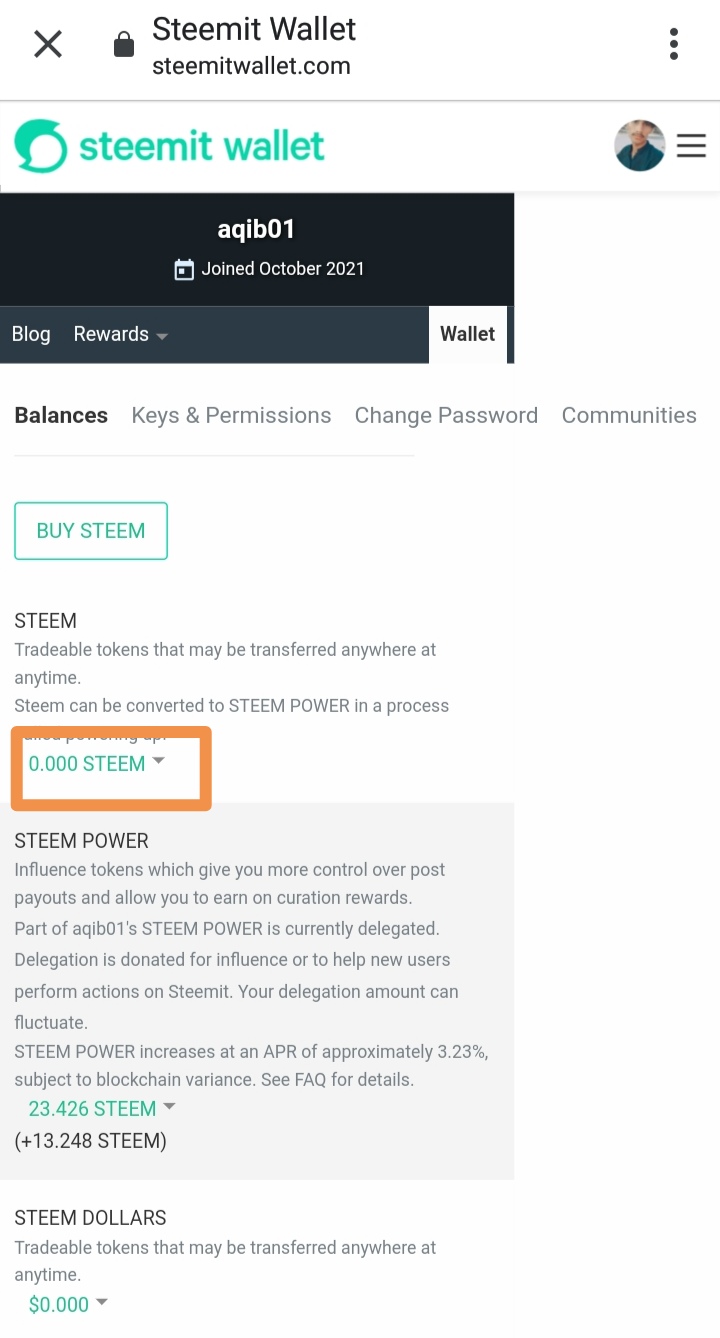Click the Steemit wallet logo

[x=170, y=146]
